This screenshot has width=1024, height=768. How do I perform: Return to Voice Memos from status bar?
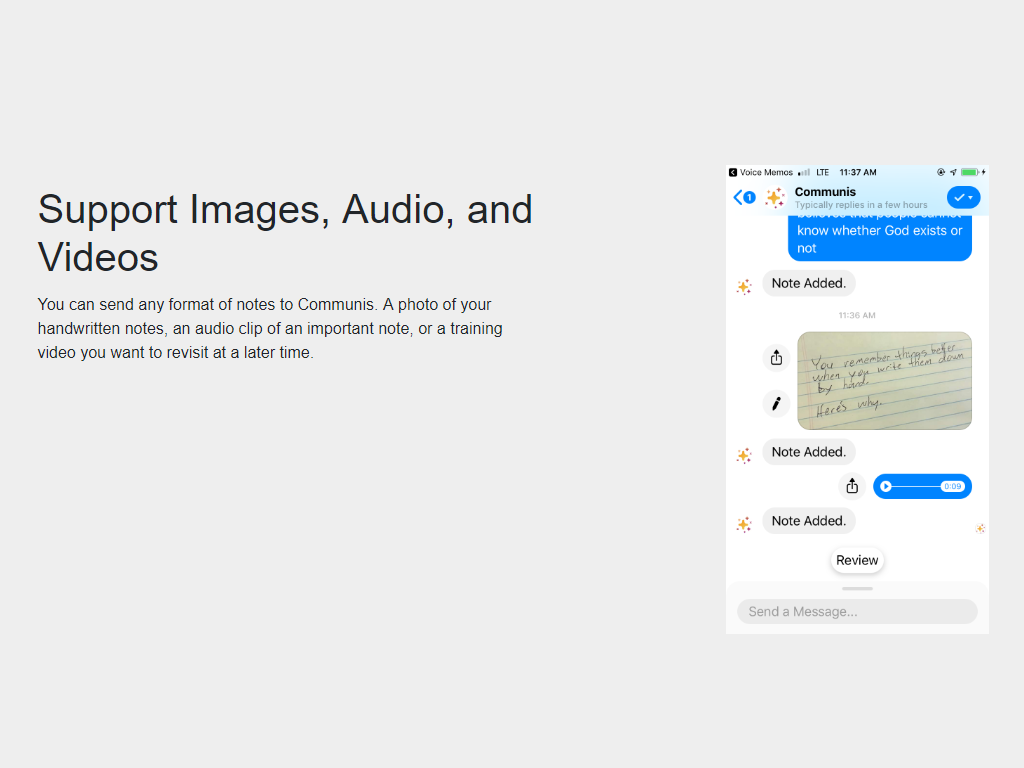click(x=761, y=172)
